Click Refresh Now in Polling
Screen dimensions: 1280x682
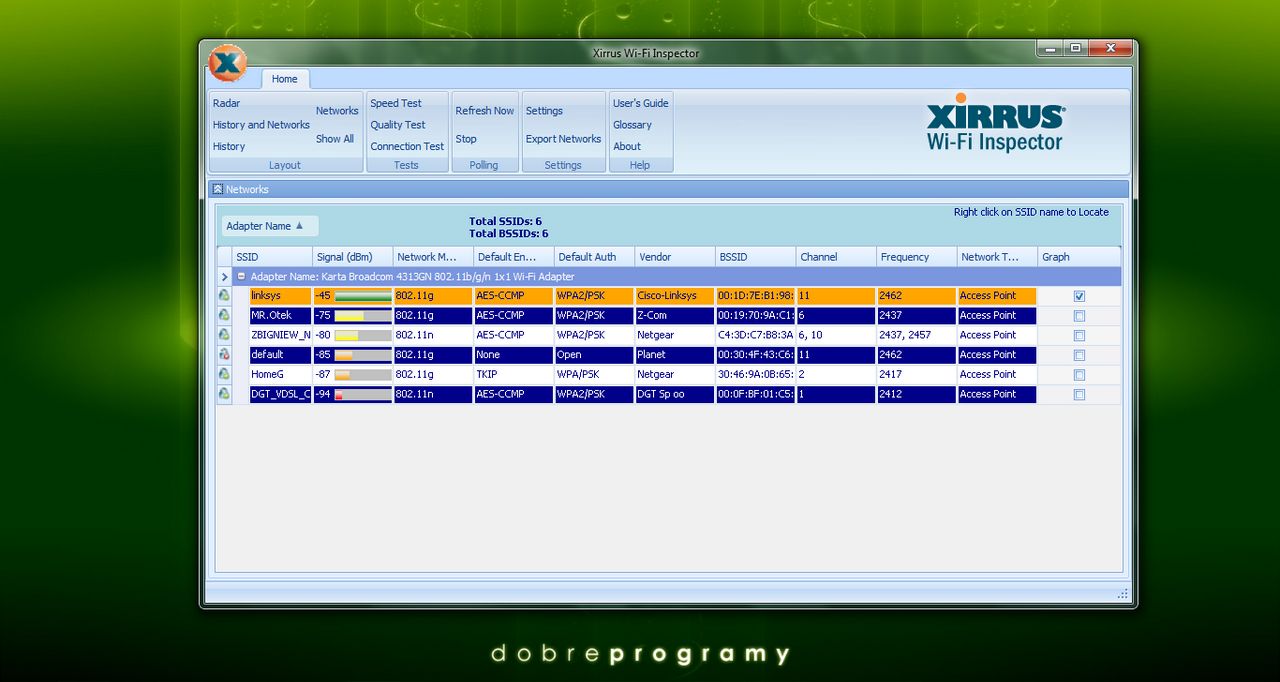(x=485, y=111)
